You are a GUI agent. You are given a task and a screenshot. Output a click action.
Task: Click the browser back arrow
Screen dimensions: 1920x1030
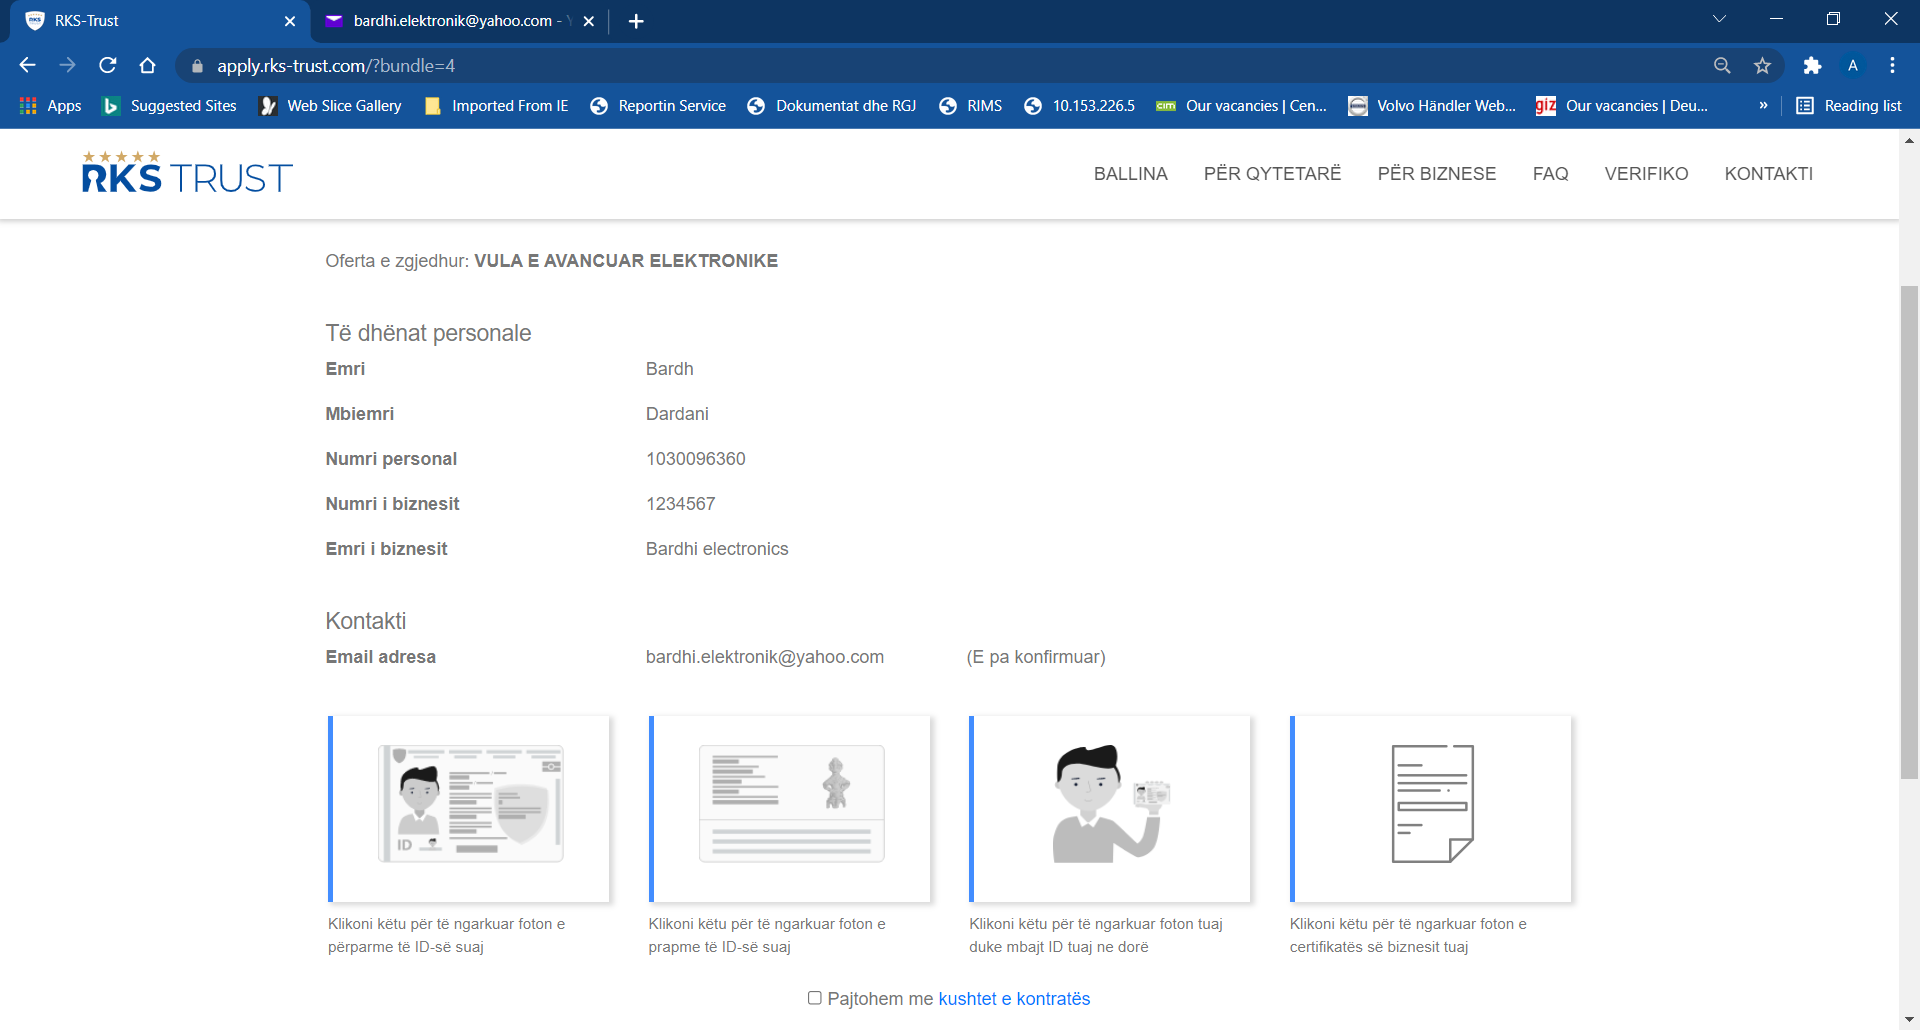click(27, 65)
